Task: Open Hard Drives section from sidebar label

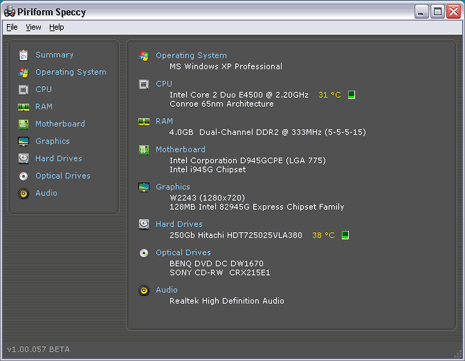Action: 59,159
